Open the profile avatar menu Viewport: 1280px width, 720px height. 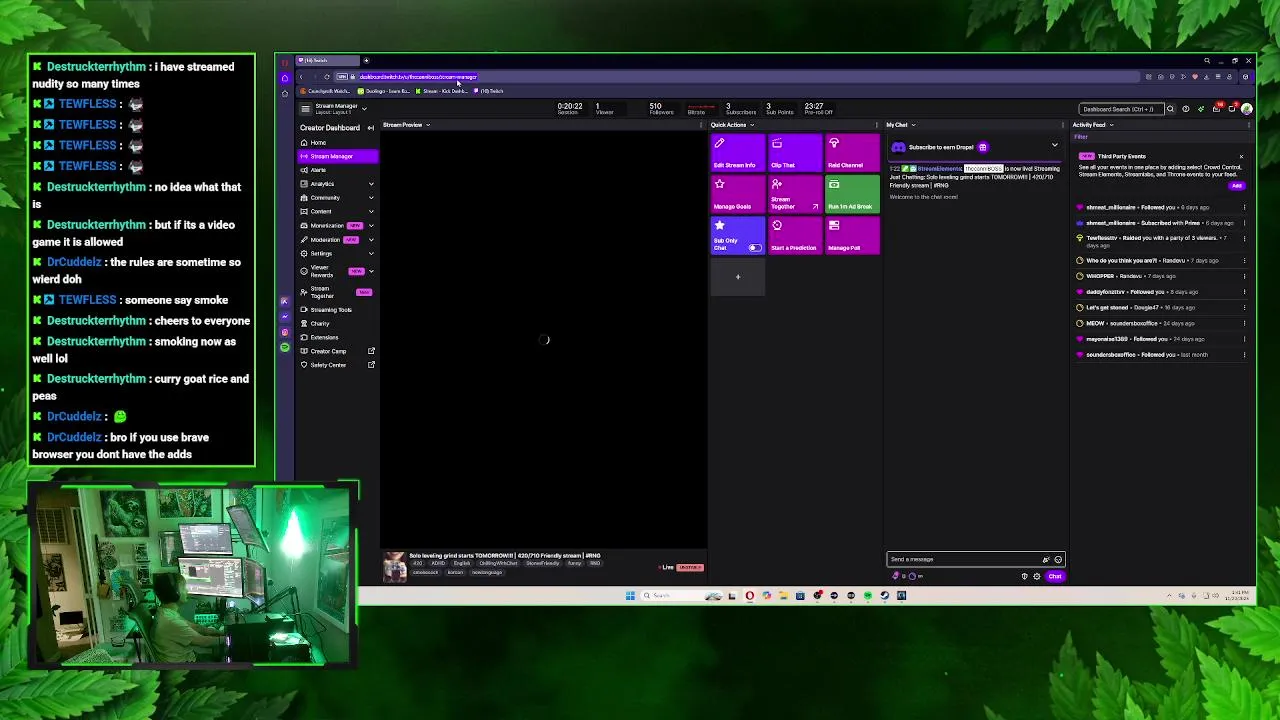[1246, 109]
